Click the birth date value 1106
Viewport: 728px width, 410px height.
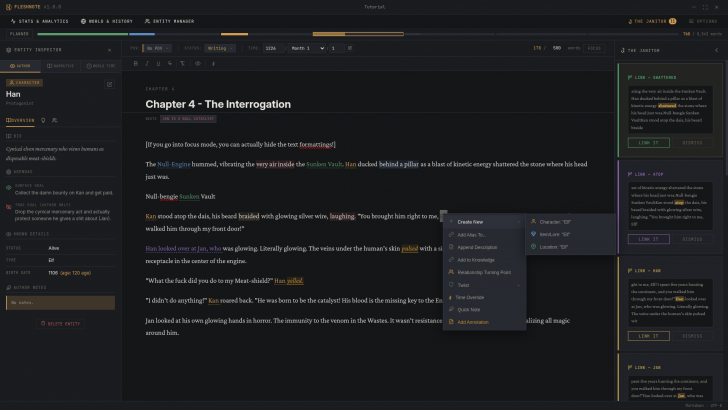(x=53, y=273)
